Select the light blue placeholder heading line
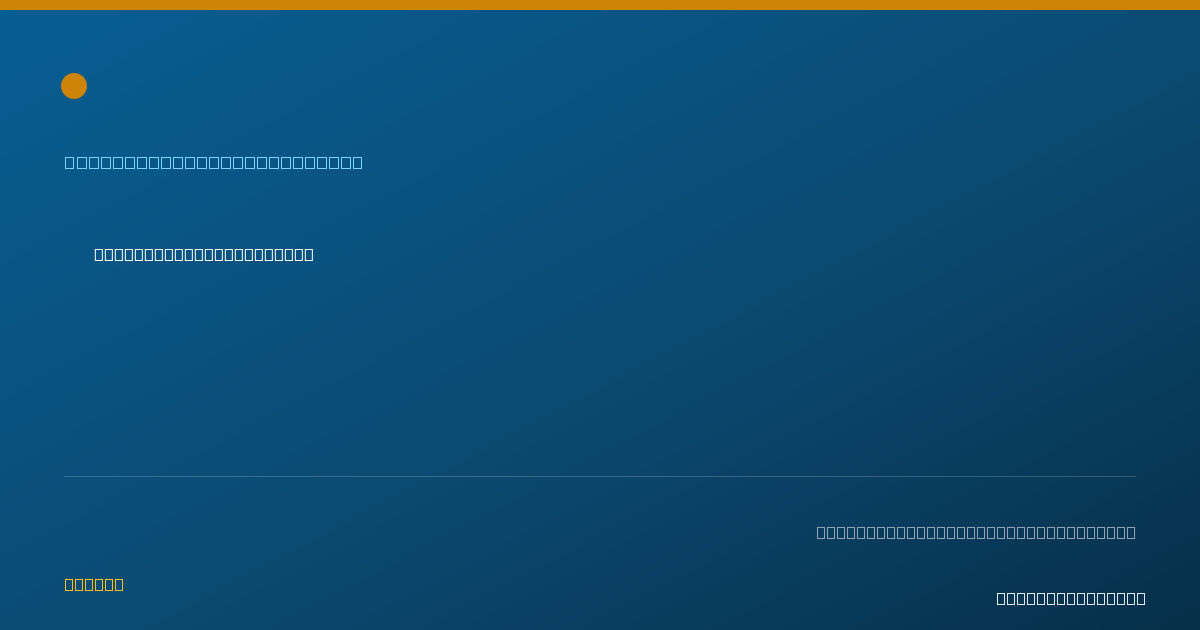 coord(214,162)
